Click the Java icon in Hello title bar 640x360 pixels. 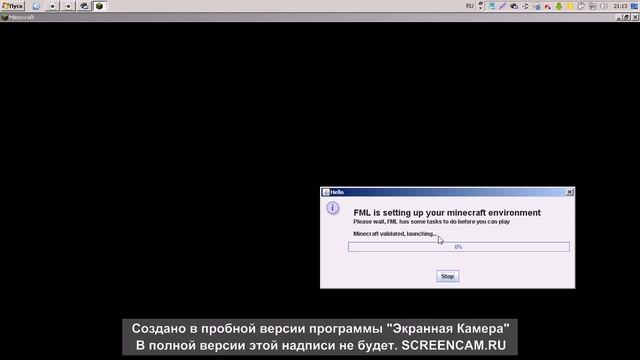pos(326,192)
